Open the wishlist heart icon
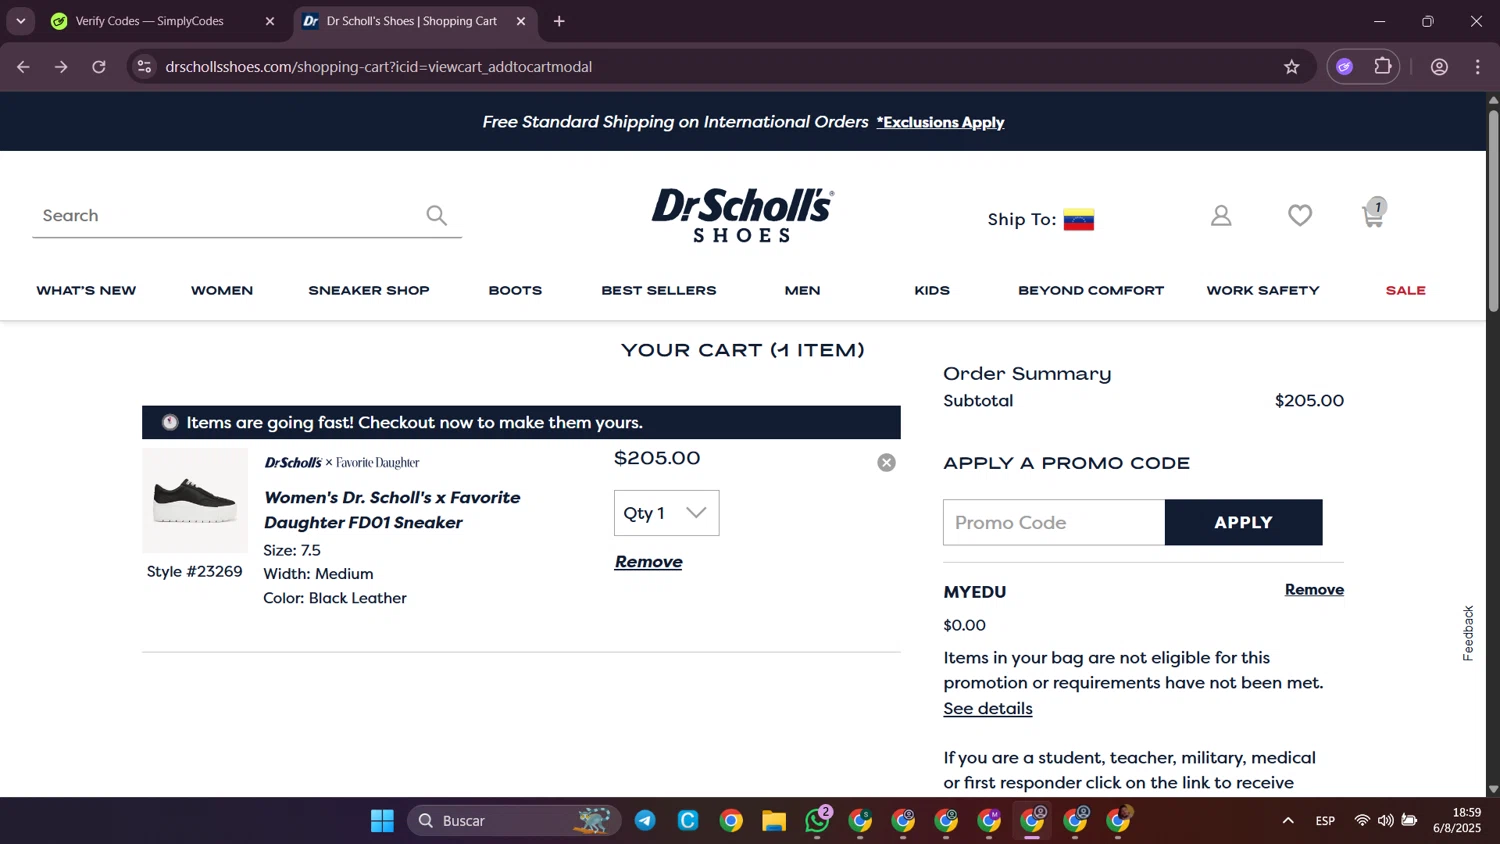Image resolution: width=1500 pixels, height=844 pixels. point(1300,215)
